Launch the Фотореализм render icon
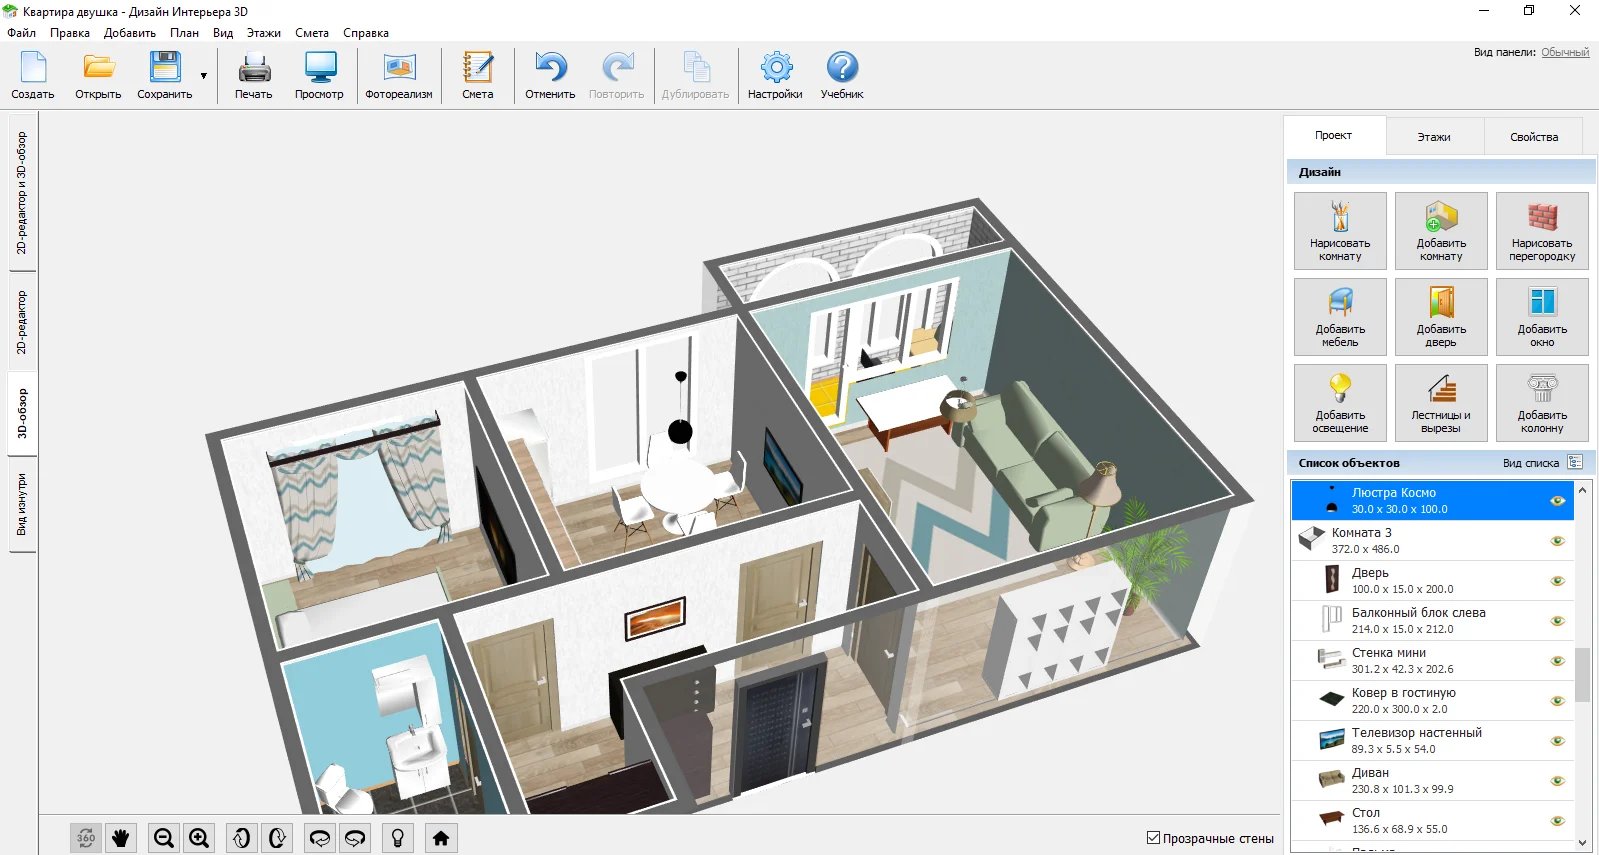Image resolution: width=1599 pixels, height=855 pixels. tap(399, 75)
